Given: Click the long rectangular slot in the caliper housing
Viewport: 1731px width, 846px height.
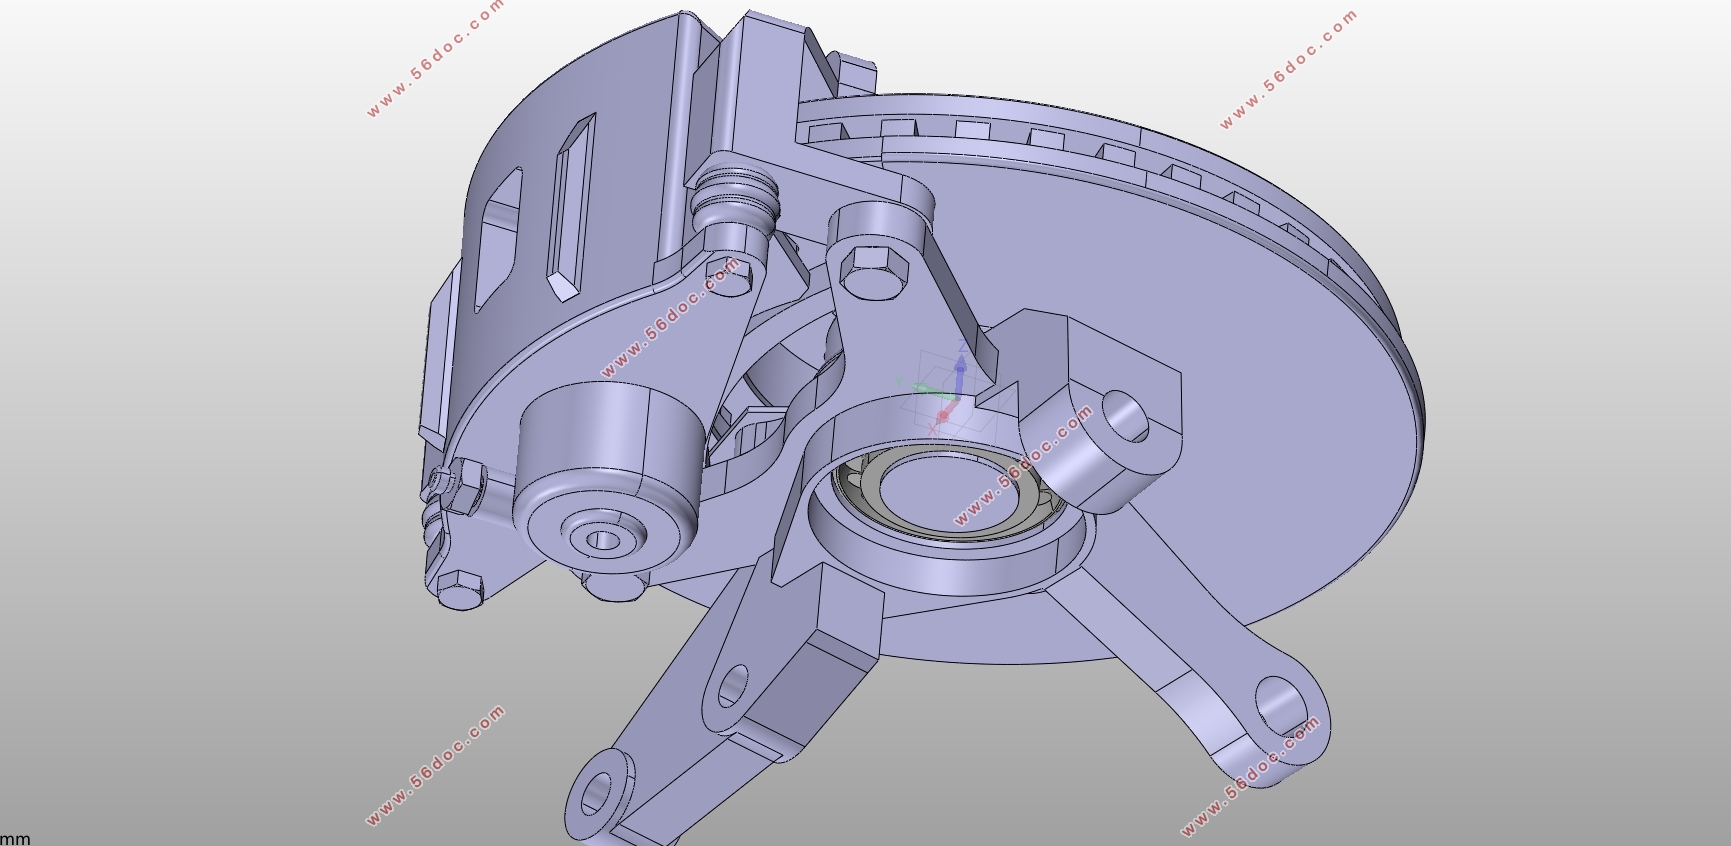Looking at the screenshot, I should click(x=572, y=205).
